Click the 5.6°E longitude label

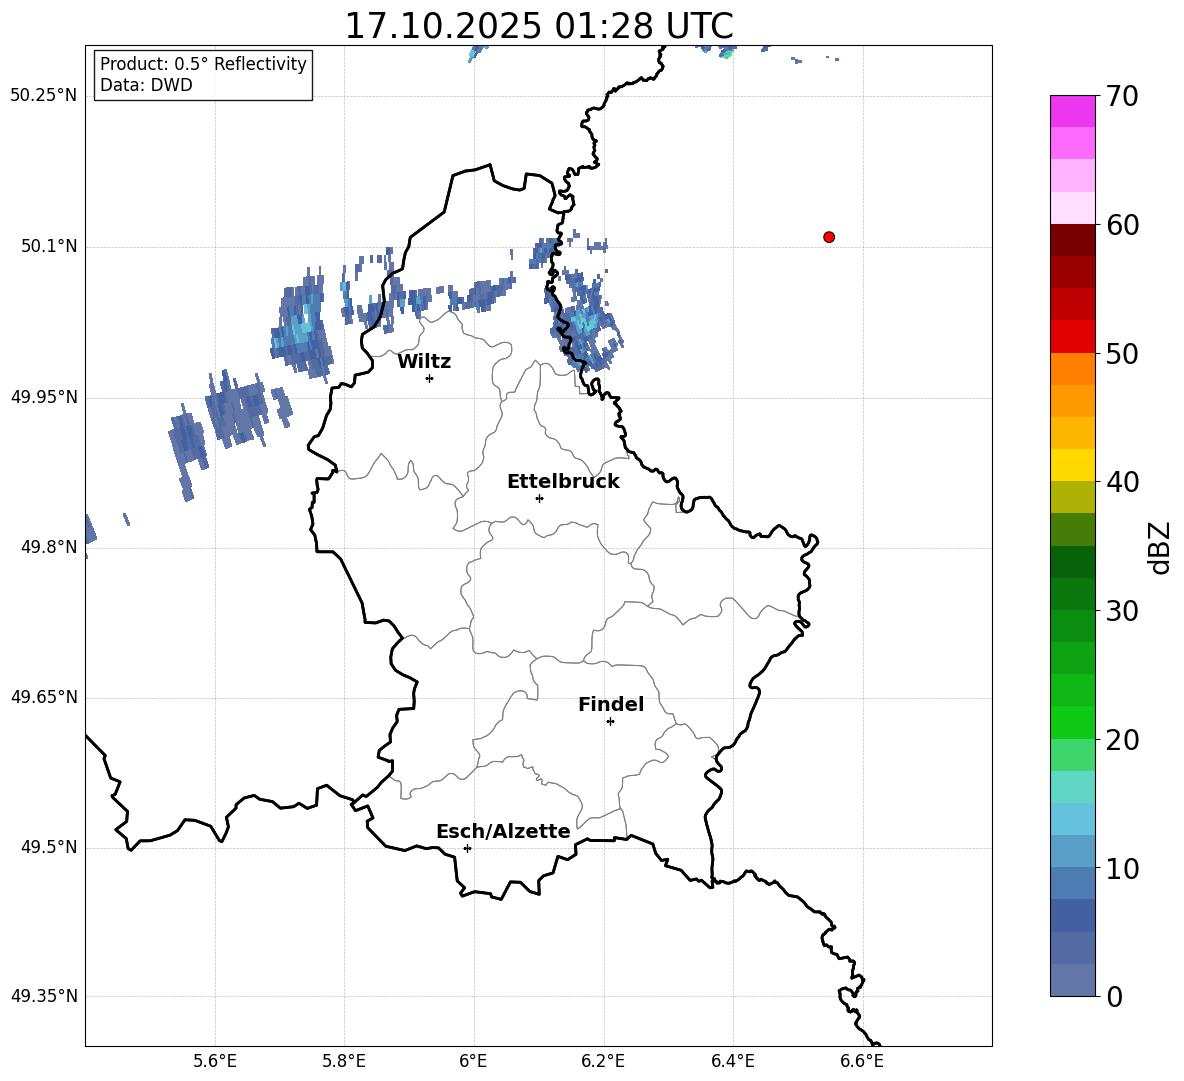click(215, 1061)
